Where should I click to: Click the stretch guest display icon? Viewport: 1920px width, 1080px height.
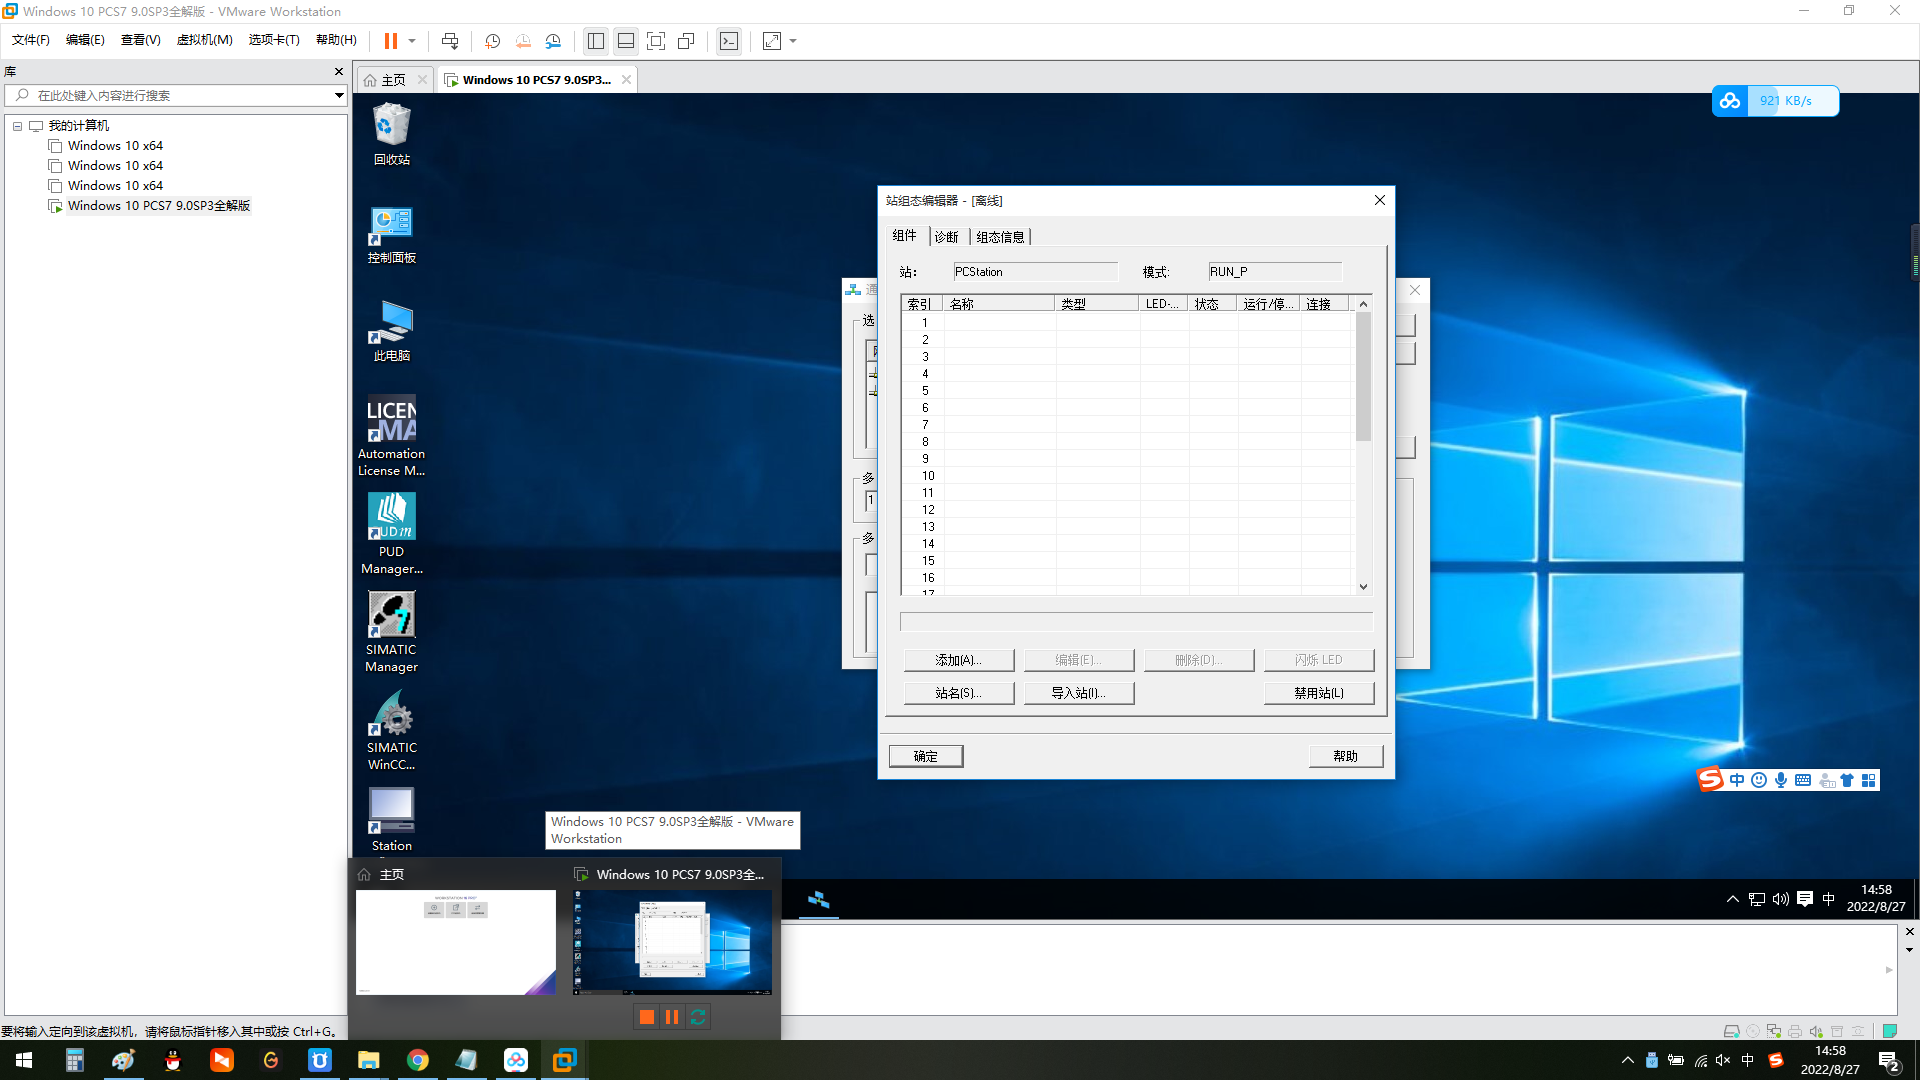coord(772,41)
